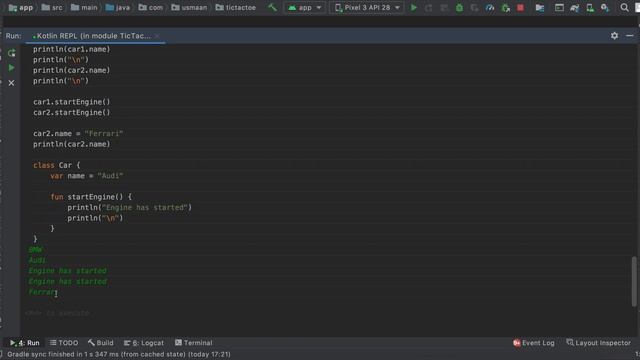Click the Rerun REPL icon

coord(11,53)
